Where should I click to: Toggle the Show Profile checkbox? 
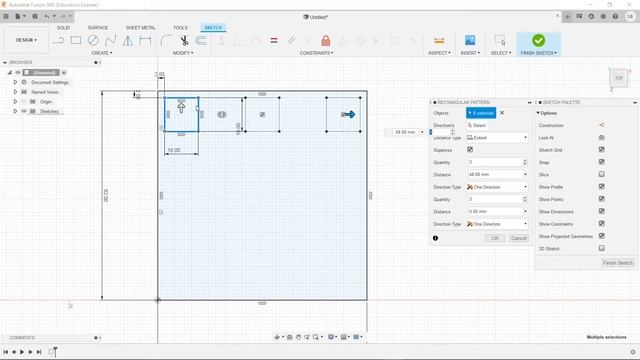pyautogui.click(x=602, y=187)
